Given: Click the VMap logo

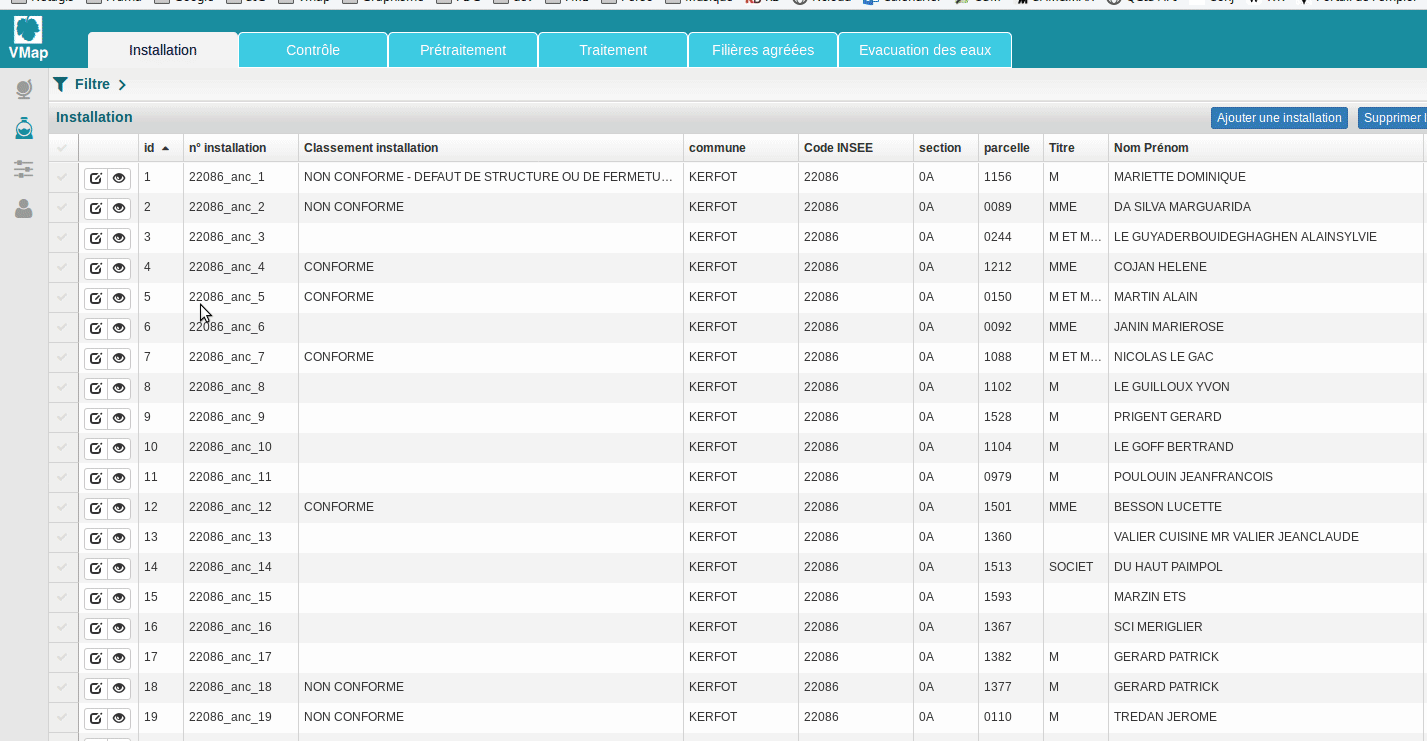Looking at the screenshot, I should tap(28, 37).
